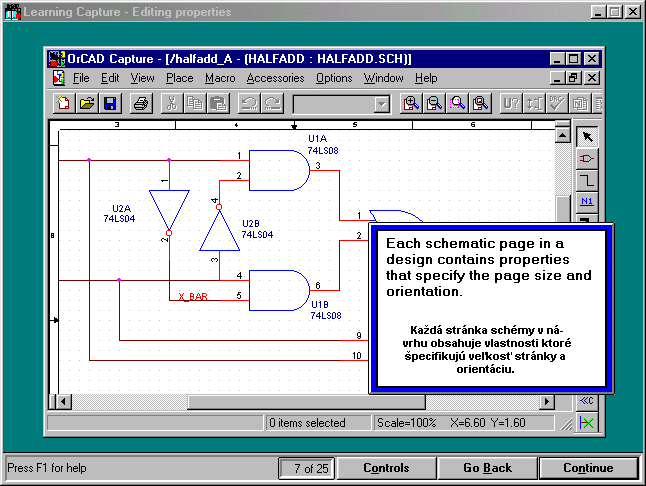Select the Place Net Alias N1 tool
This screenshot has height=486, width=646.
click(588, 203)
